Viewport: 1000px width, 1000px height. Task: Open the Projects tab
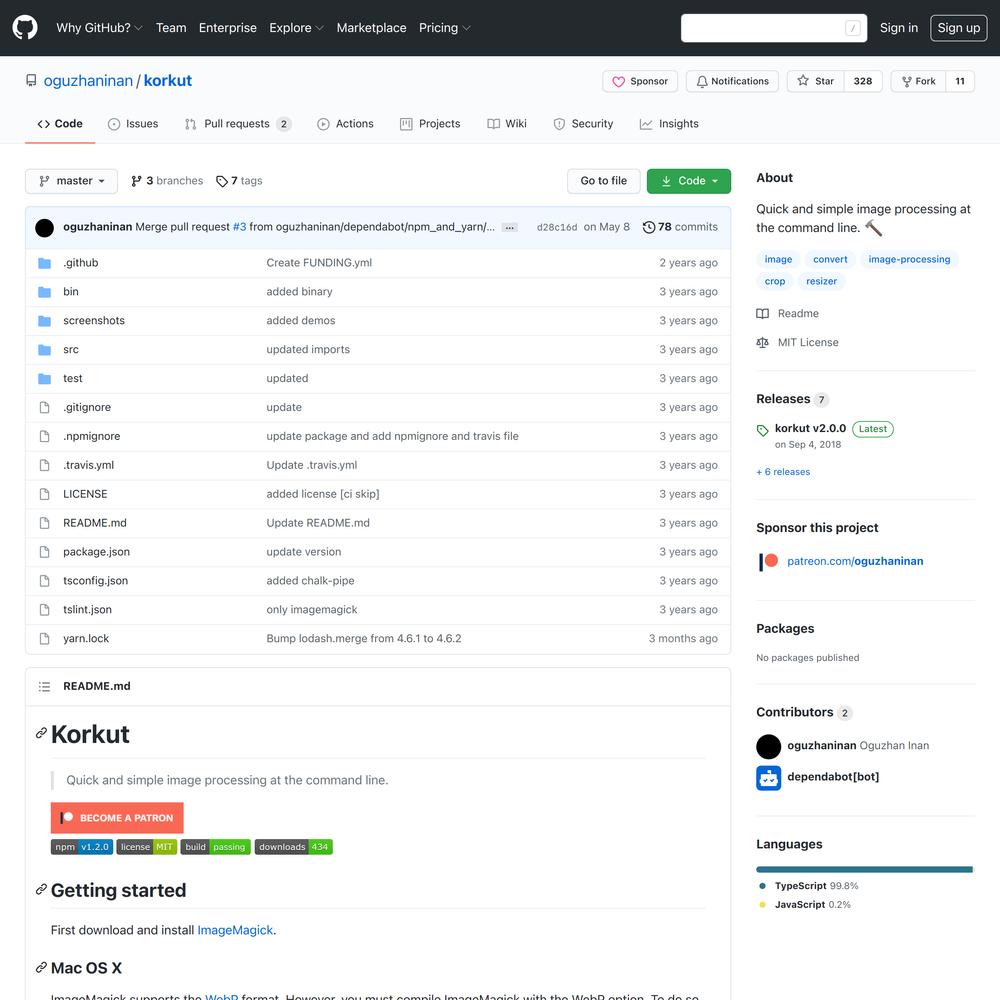tap(430, 124)
